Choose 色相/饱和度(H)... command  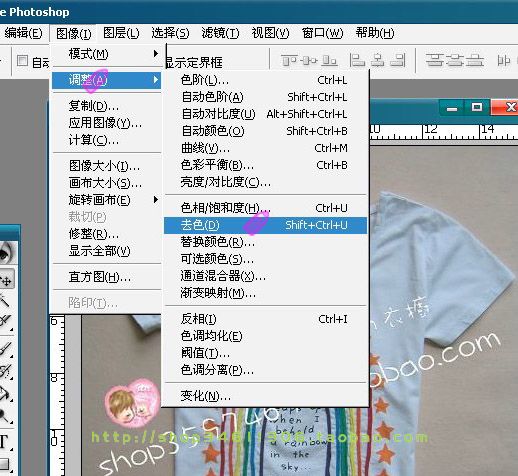(265, 208)
